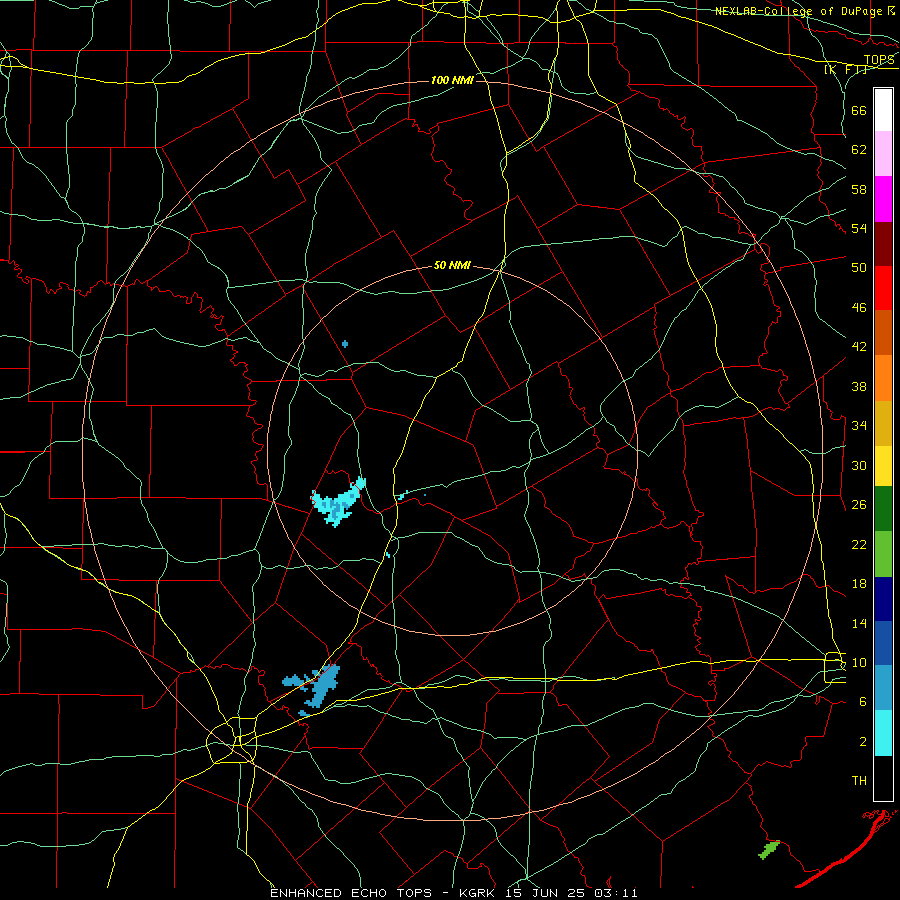Click the 42 legend value

pos(859,347)
